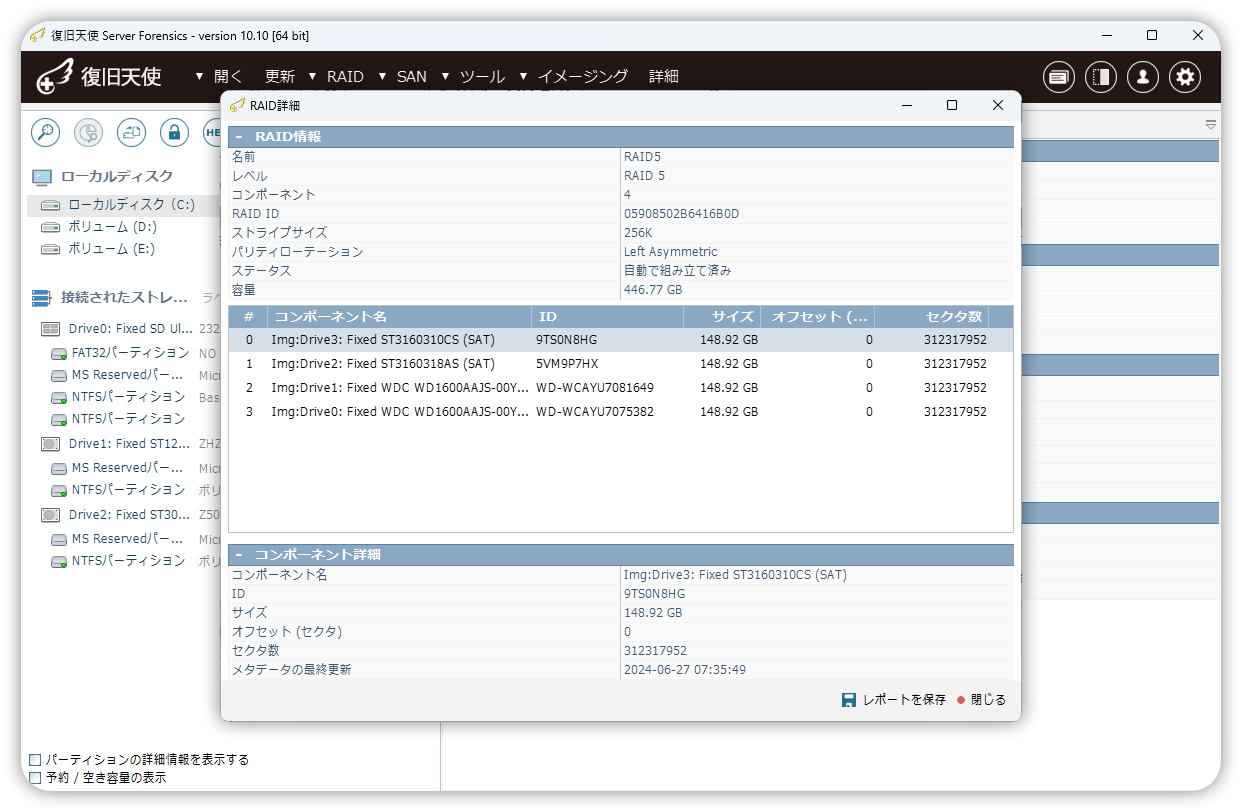Open the windows list icon in header
Screen dimensions: 1242x812
tap(1059, 77)
